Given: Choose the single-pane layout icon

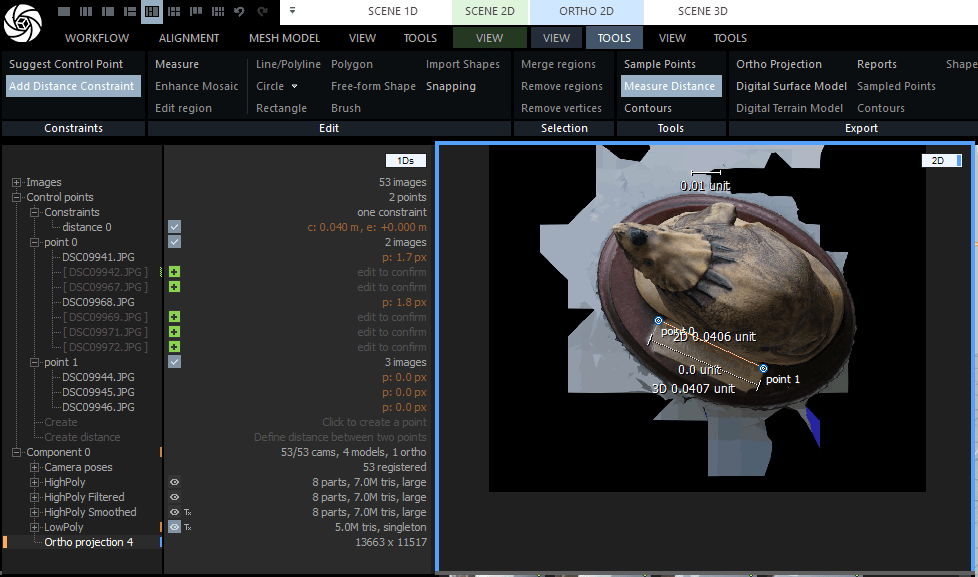Looking at the screenshot, I should pos(64,12).
